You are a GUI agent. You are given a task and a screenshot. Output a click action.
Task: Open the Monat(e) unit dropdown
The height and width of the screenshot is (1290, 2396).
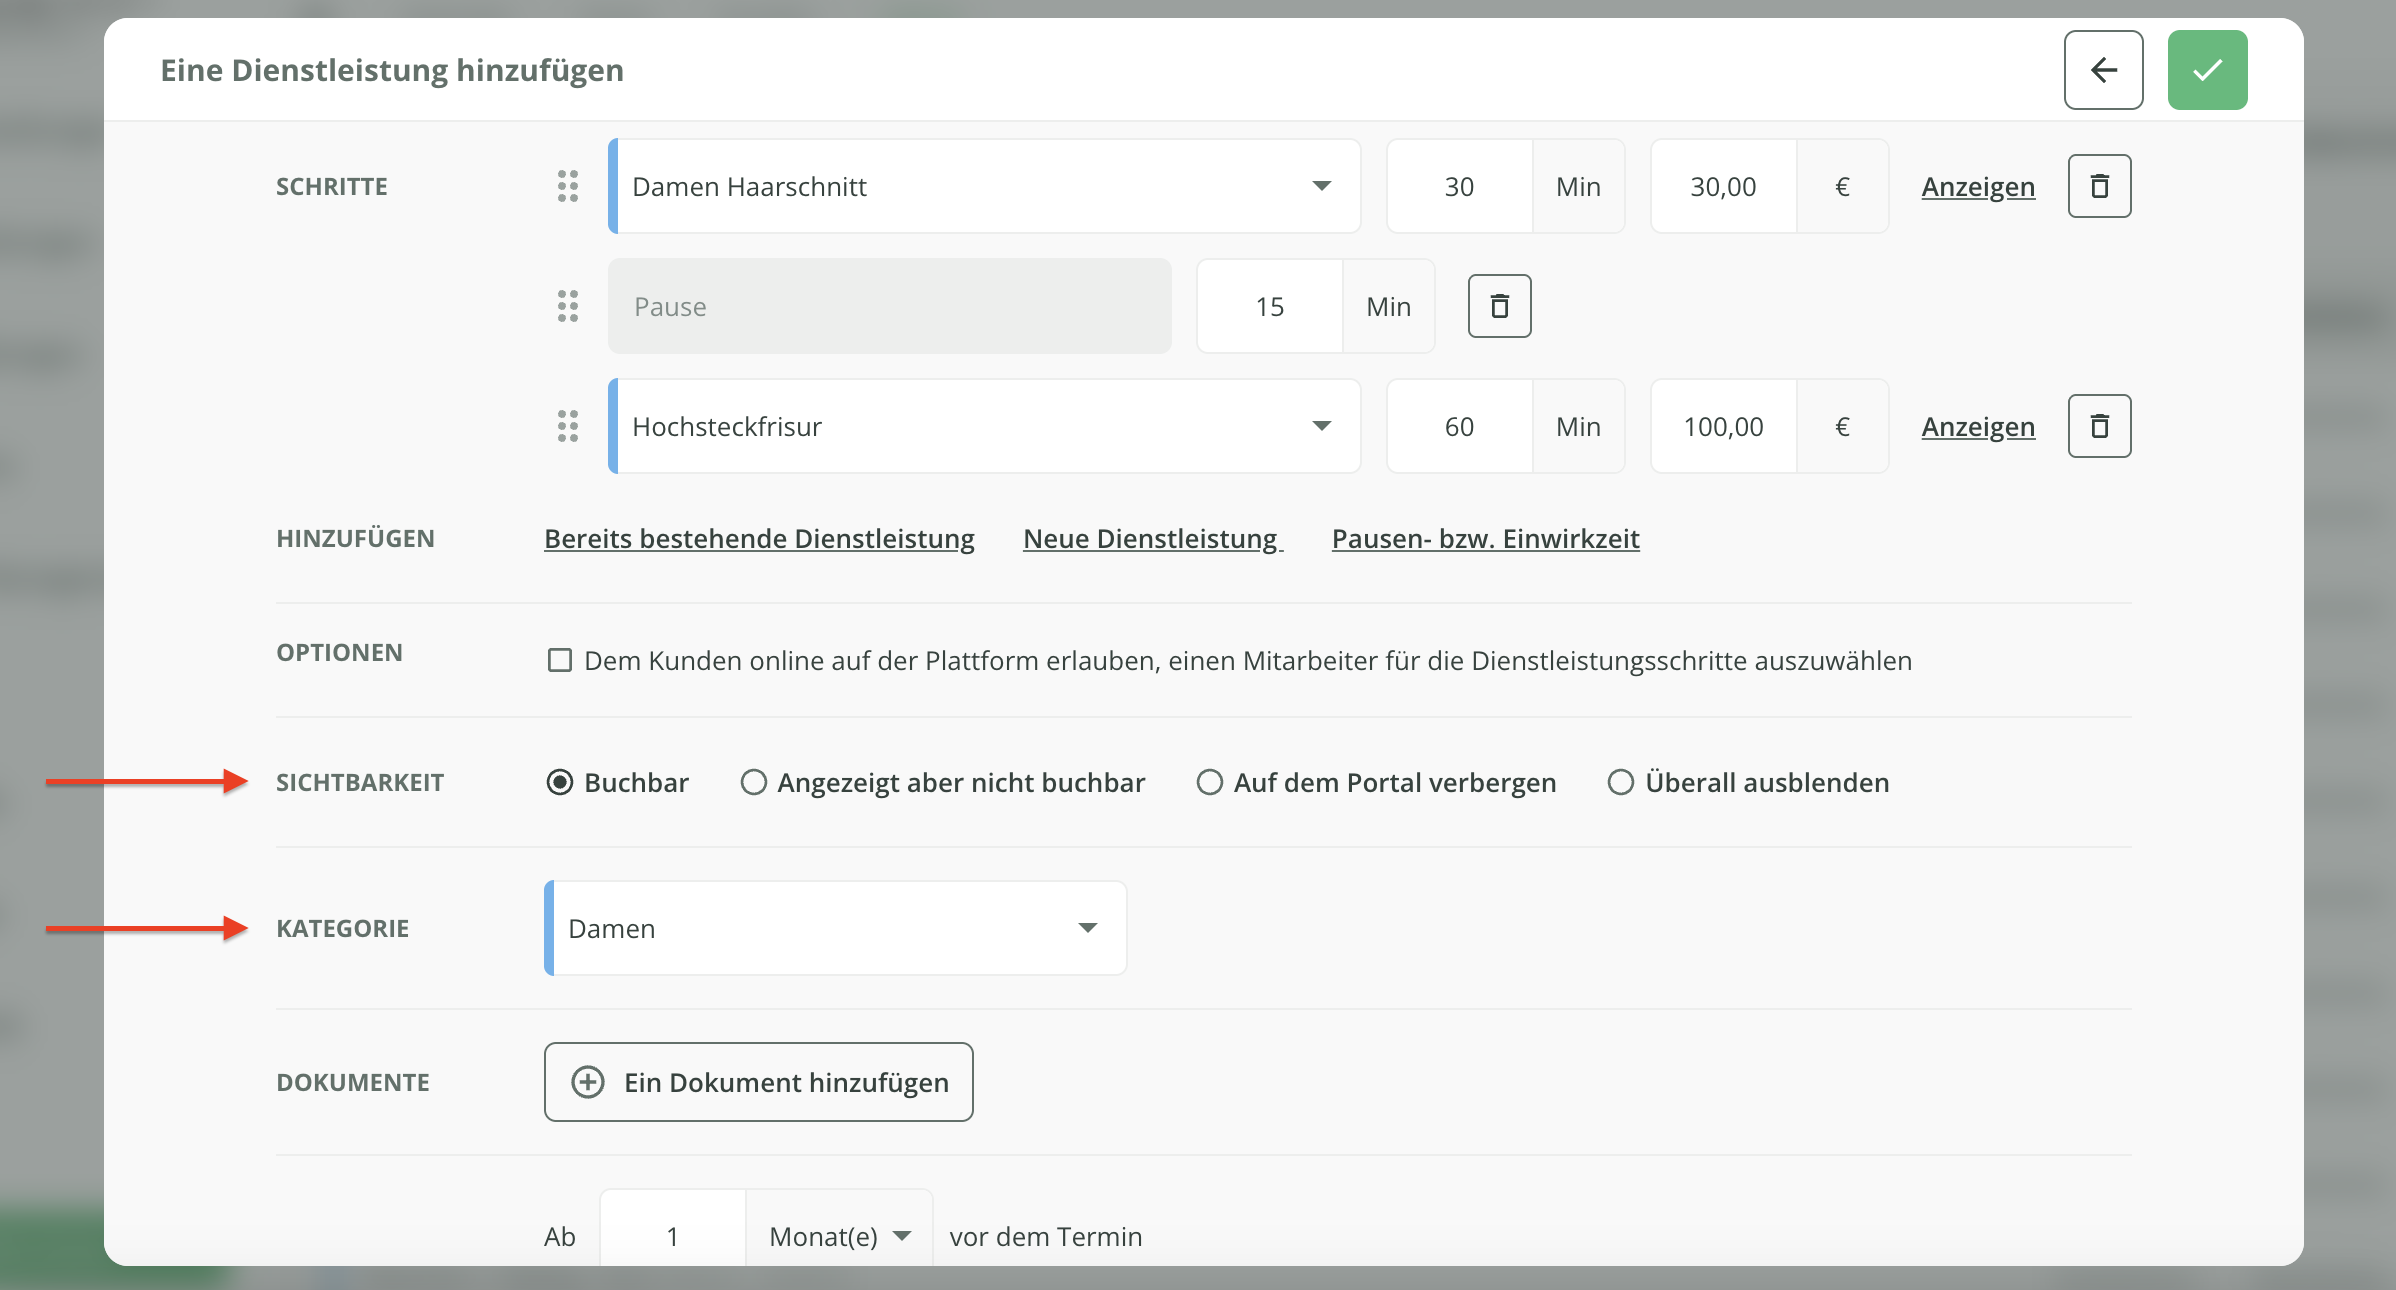[x=839, y=1237]
